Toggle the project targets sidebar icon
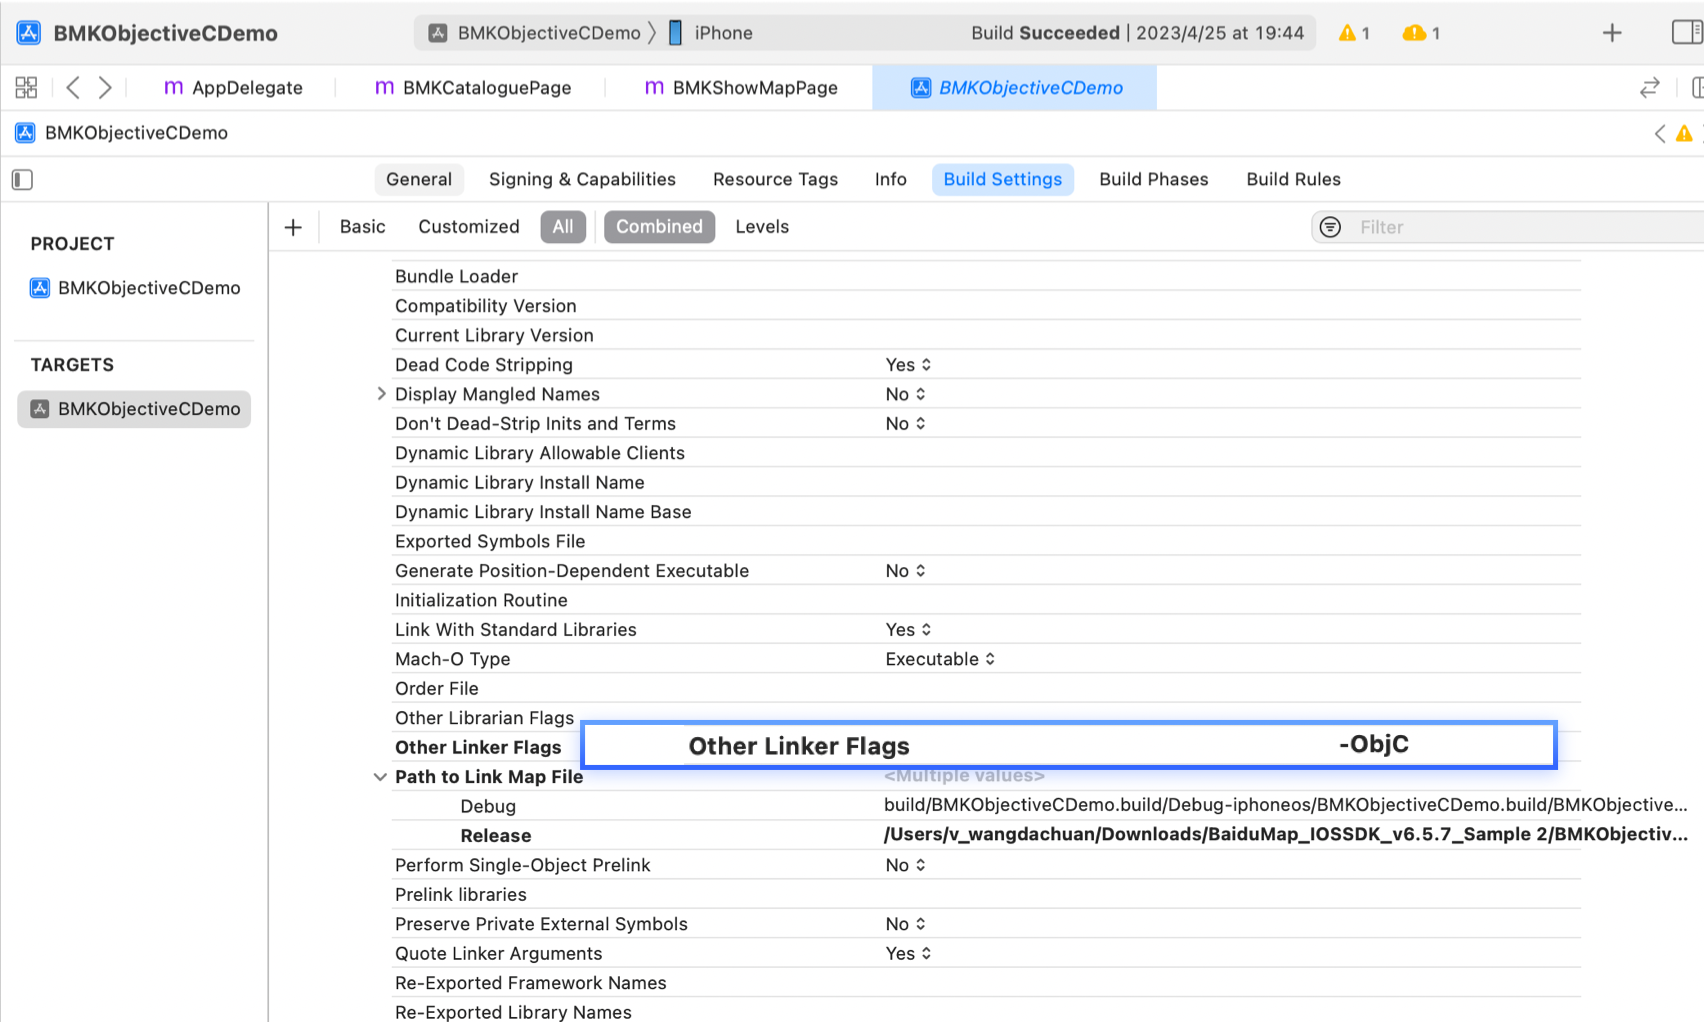 pyautogui.click(x=22, y=180)
